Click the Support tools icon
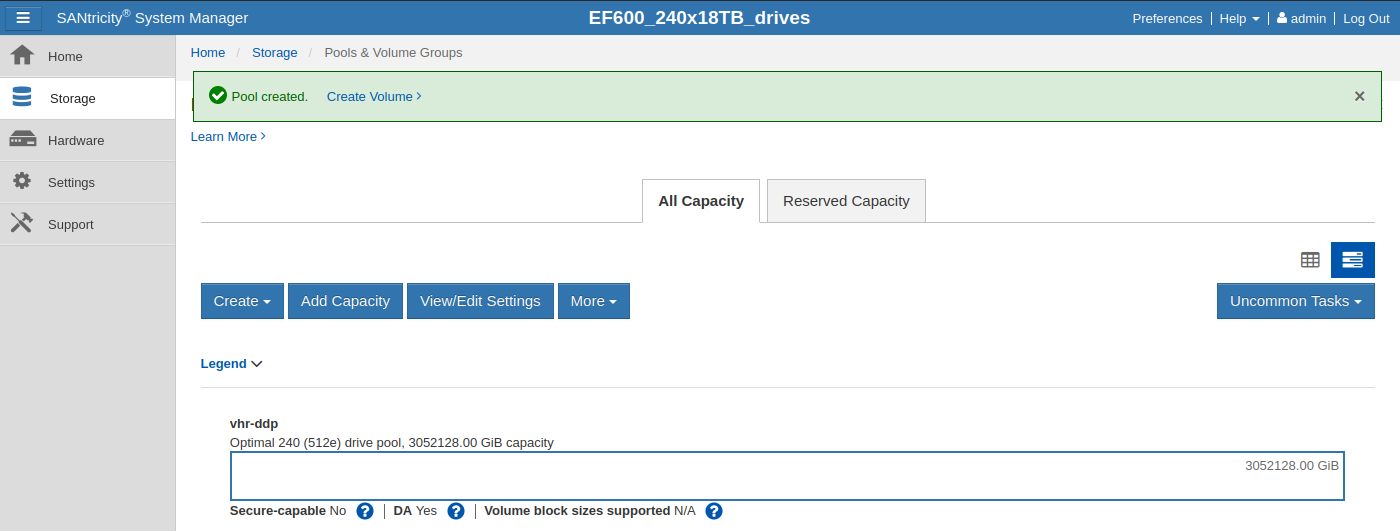 22,223
